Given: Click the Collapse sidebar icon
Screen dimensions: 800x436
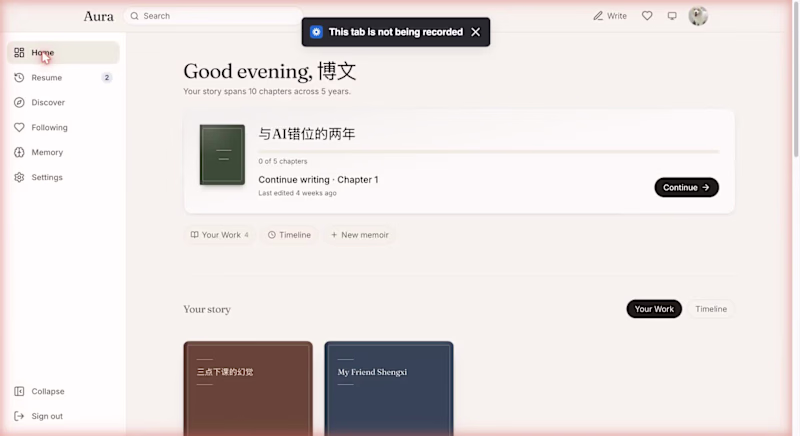Looking at the screenshot, I should click(19, 391).
